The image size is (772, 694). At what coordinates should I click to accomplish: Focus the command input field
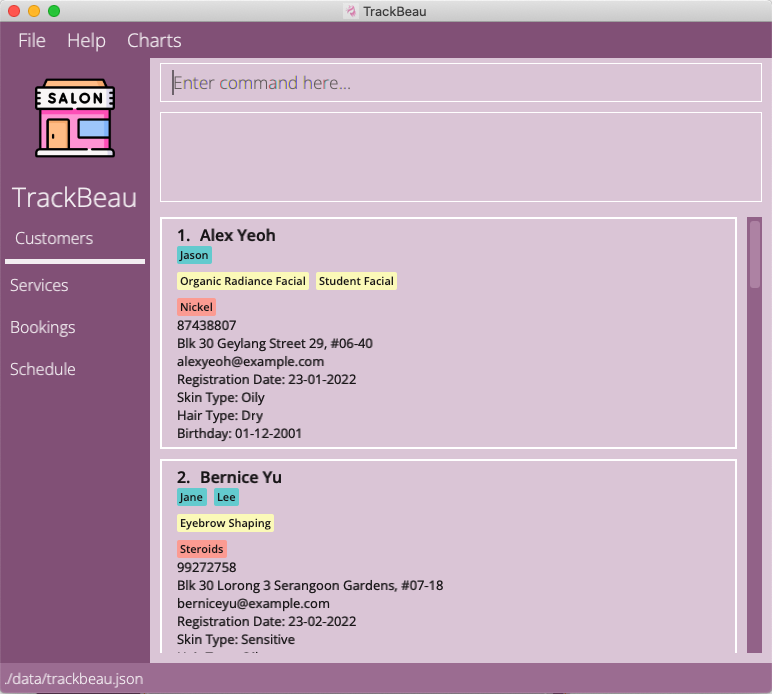click(460, 83)
